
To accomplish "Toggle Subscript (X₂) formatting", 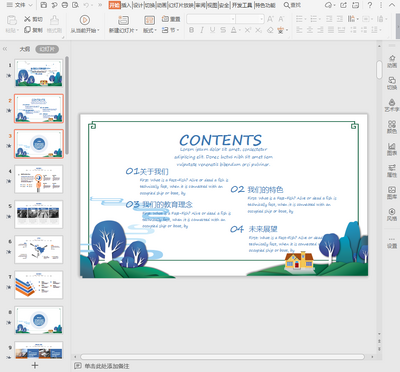I will [x=259, y=30].
